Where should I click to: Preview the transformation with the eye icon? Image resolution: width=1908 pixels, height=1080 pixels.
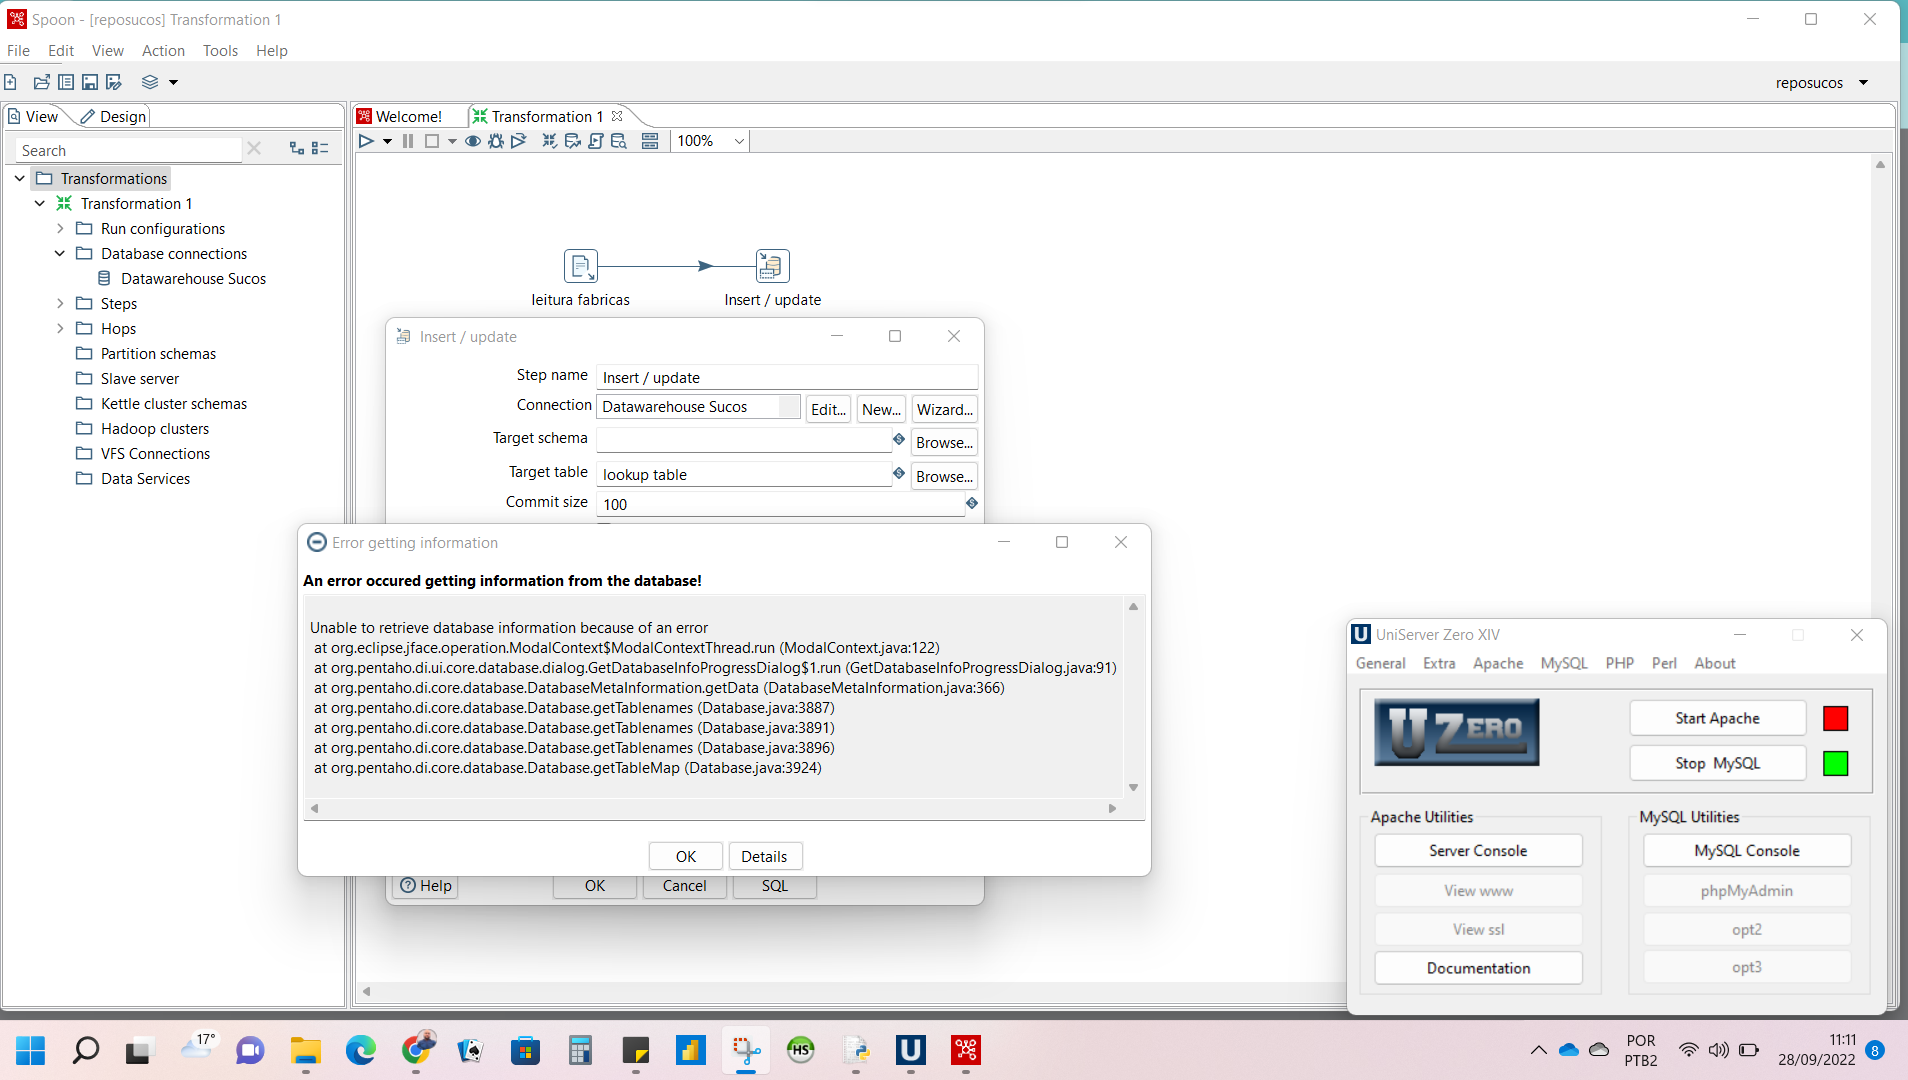point(473,141)
